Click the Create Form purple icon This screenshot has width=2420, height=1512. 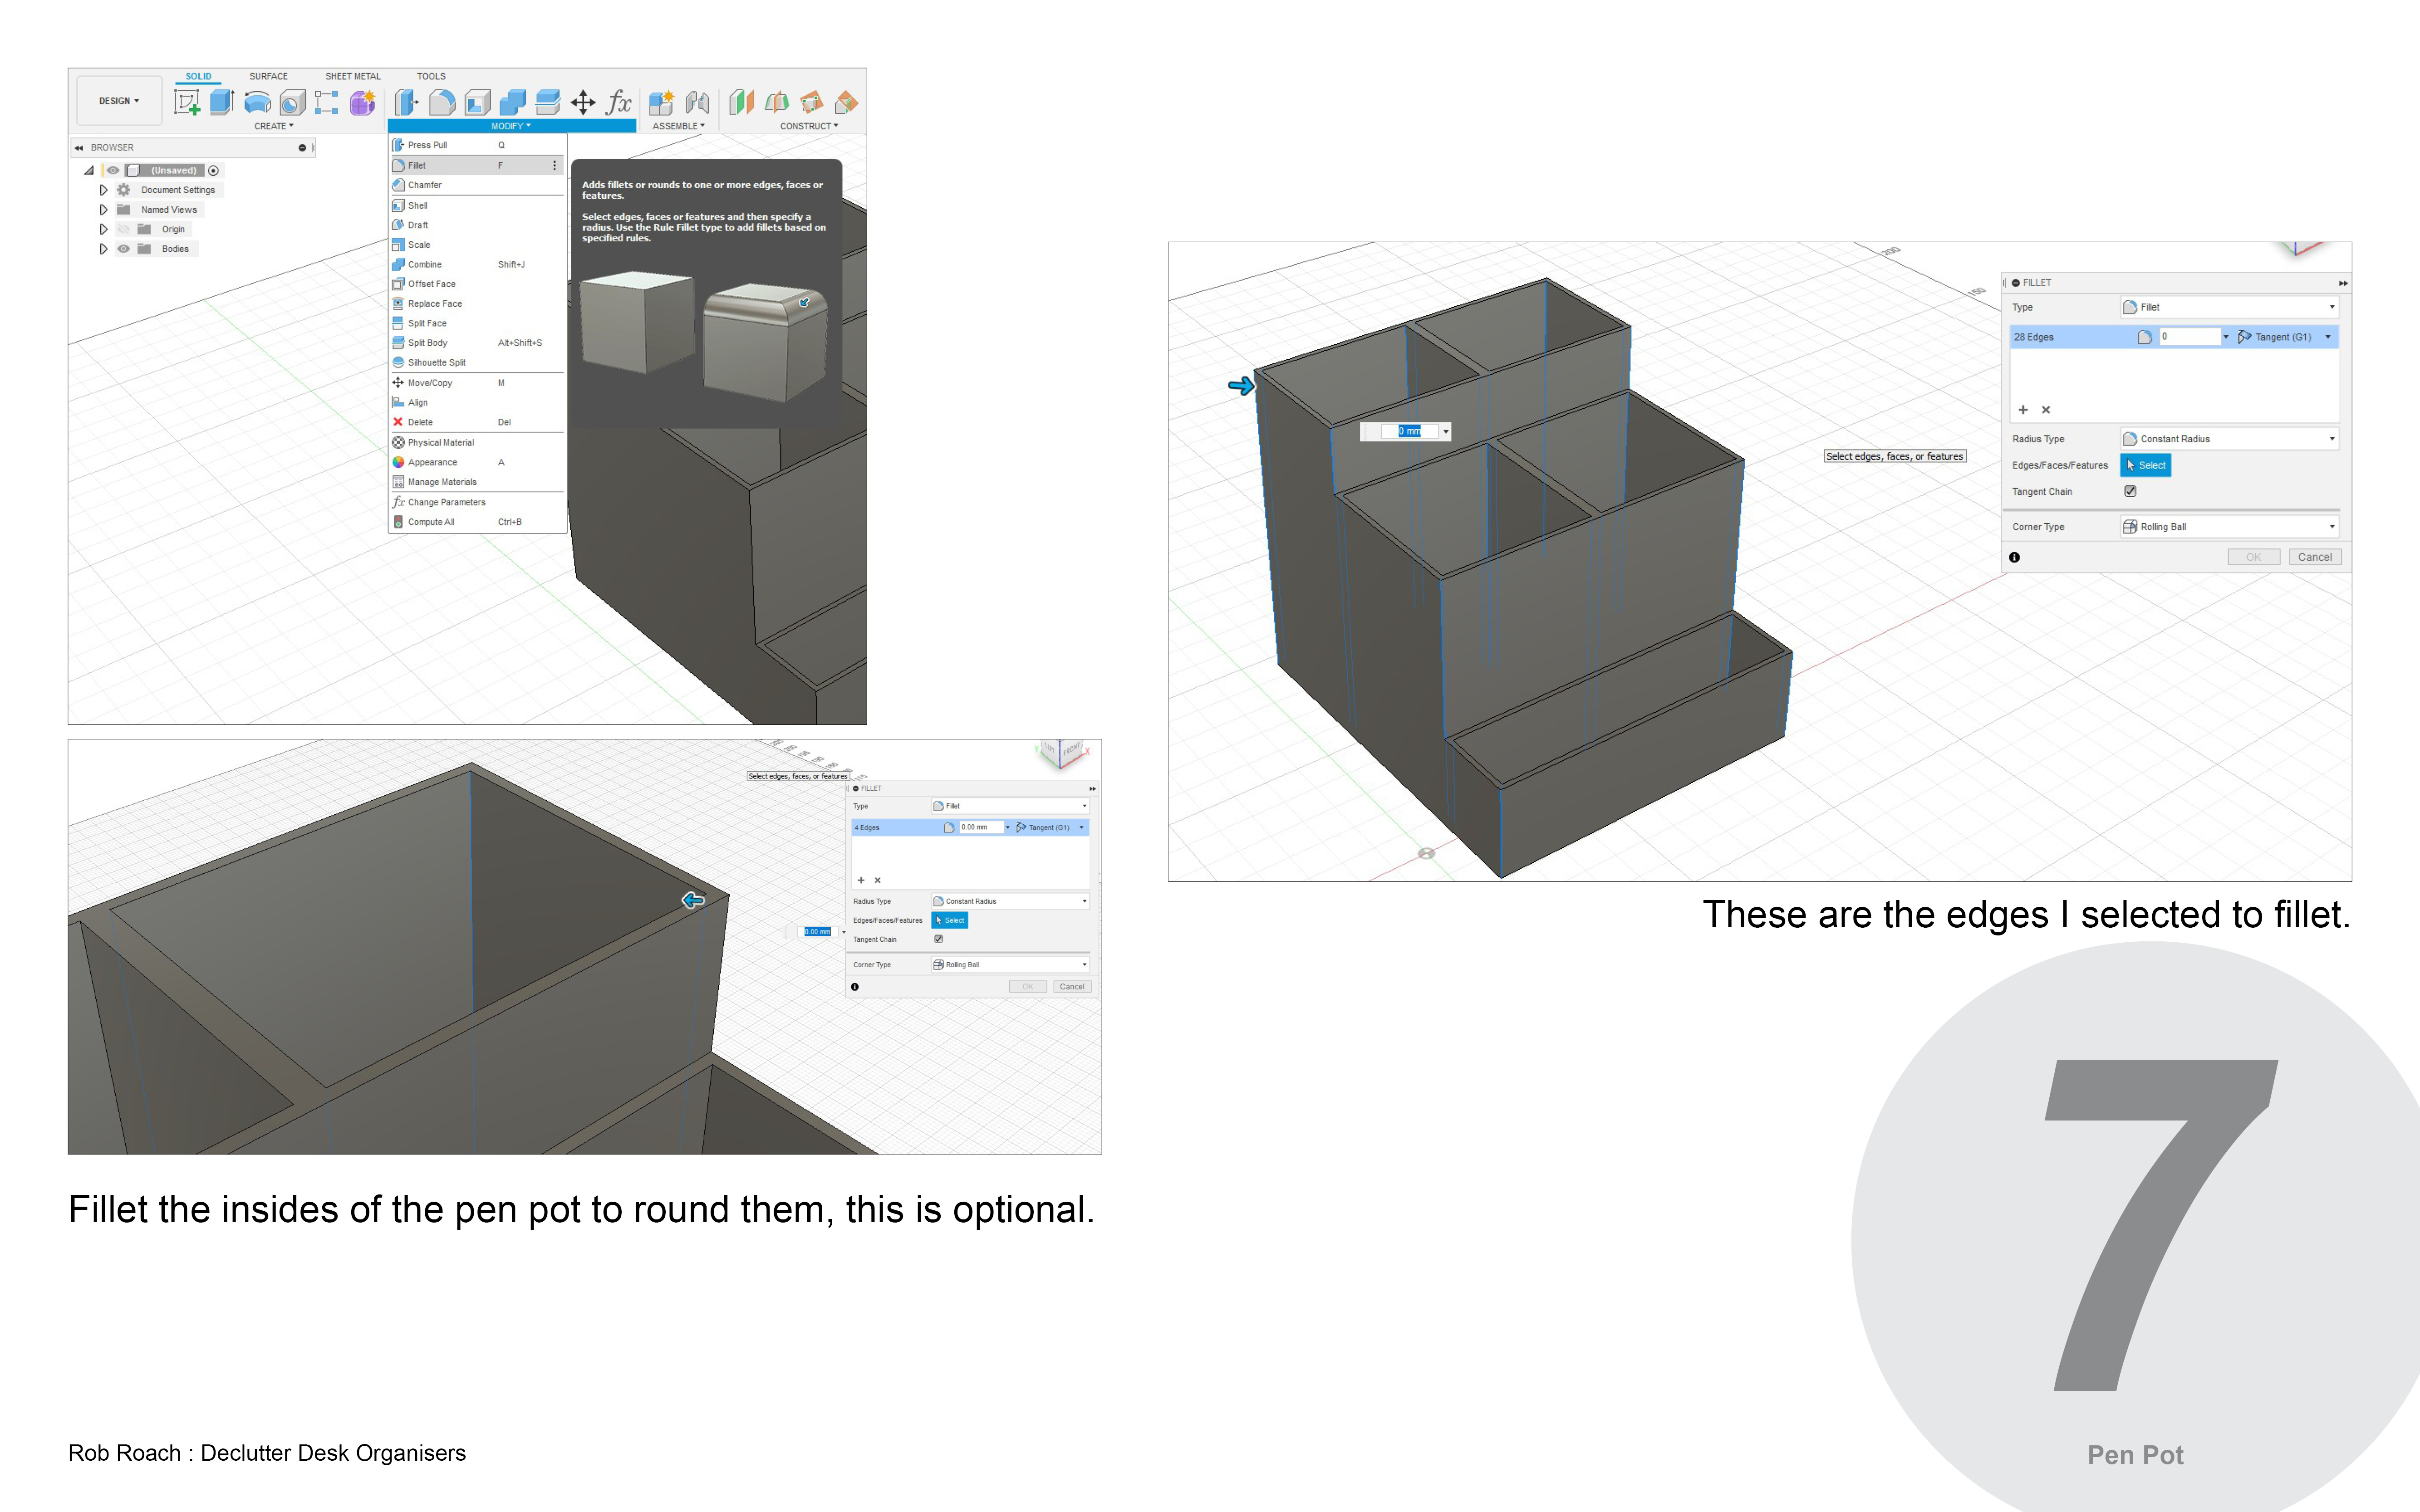[x=362, y=102]
